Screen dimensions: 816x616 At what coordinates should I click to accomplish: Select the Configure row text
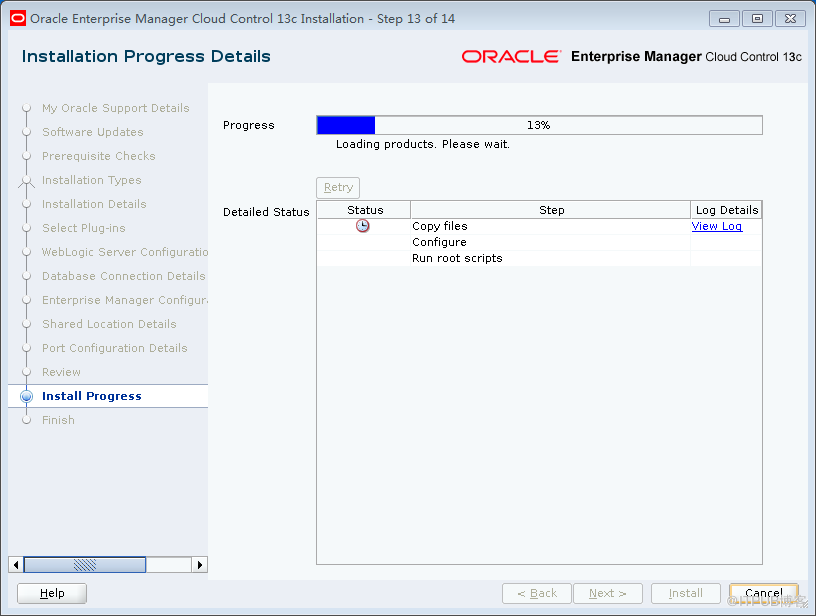(439, 242)
